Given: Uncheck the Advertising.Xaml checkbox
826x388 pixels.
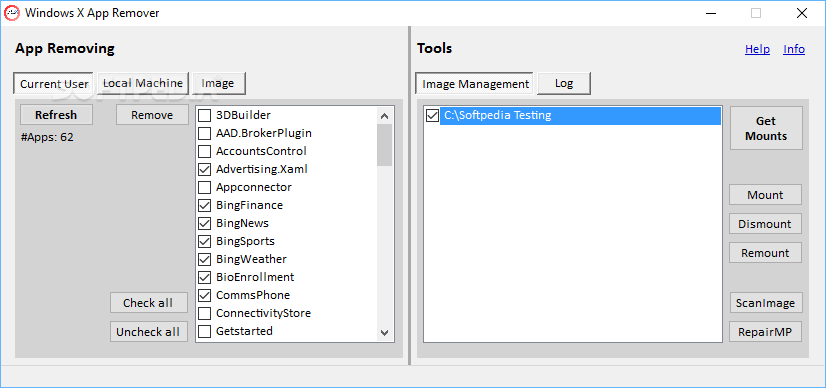Looking at the screenshot, I should pyautogui.click(x=204, y=170).
